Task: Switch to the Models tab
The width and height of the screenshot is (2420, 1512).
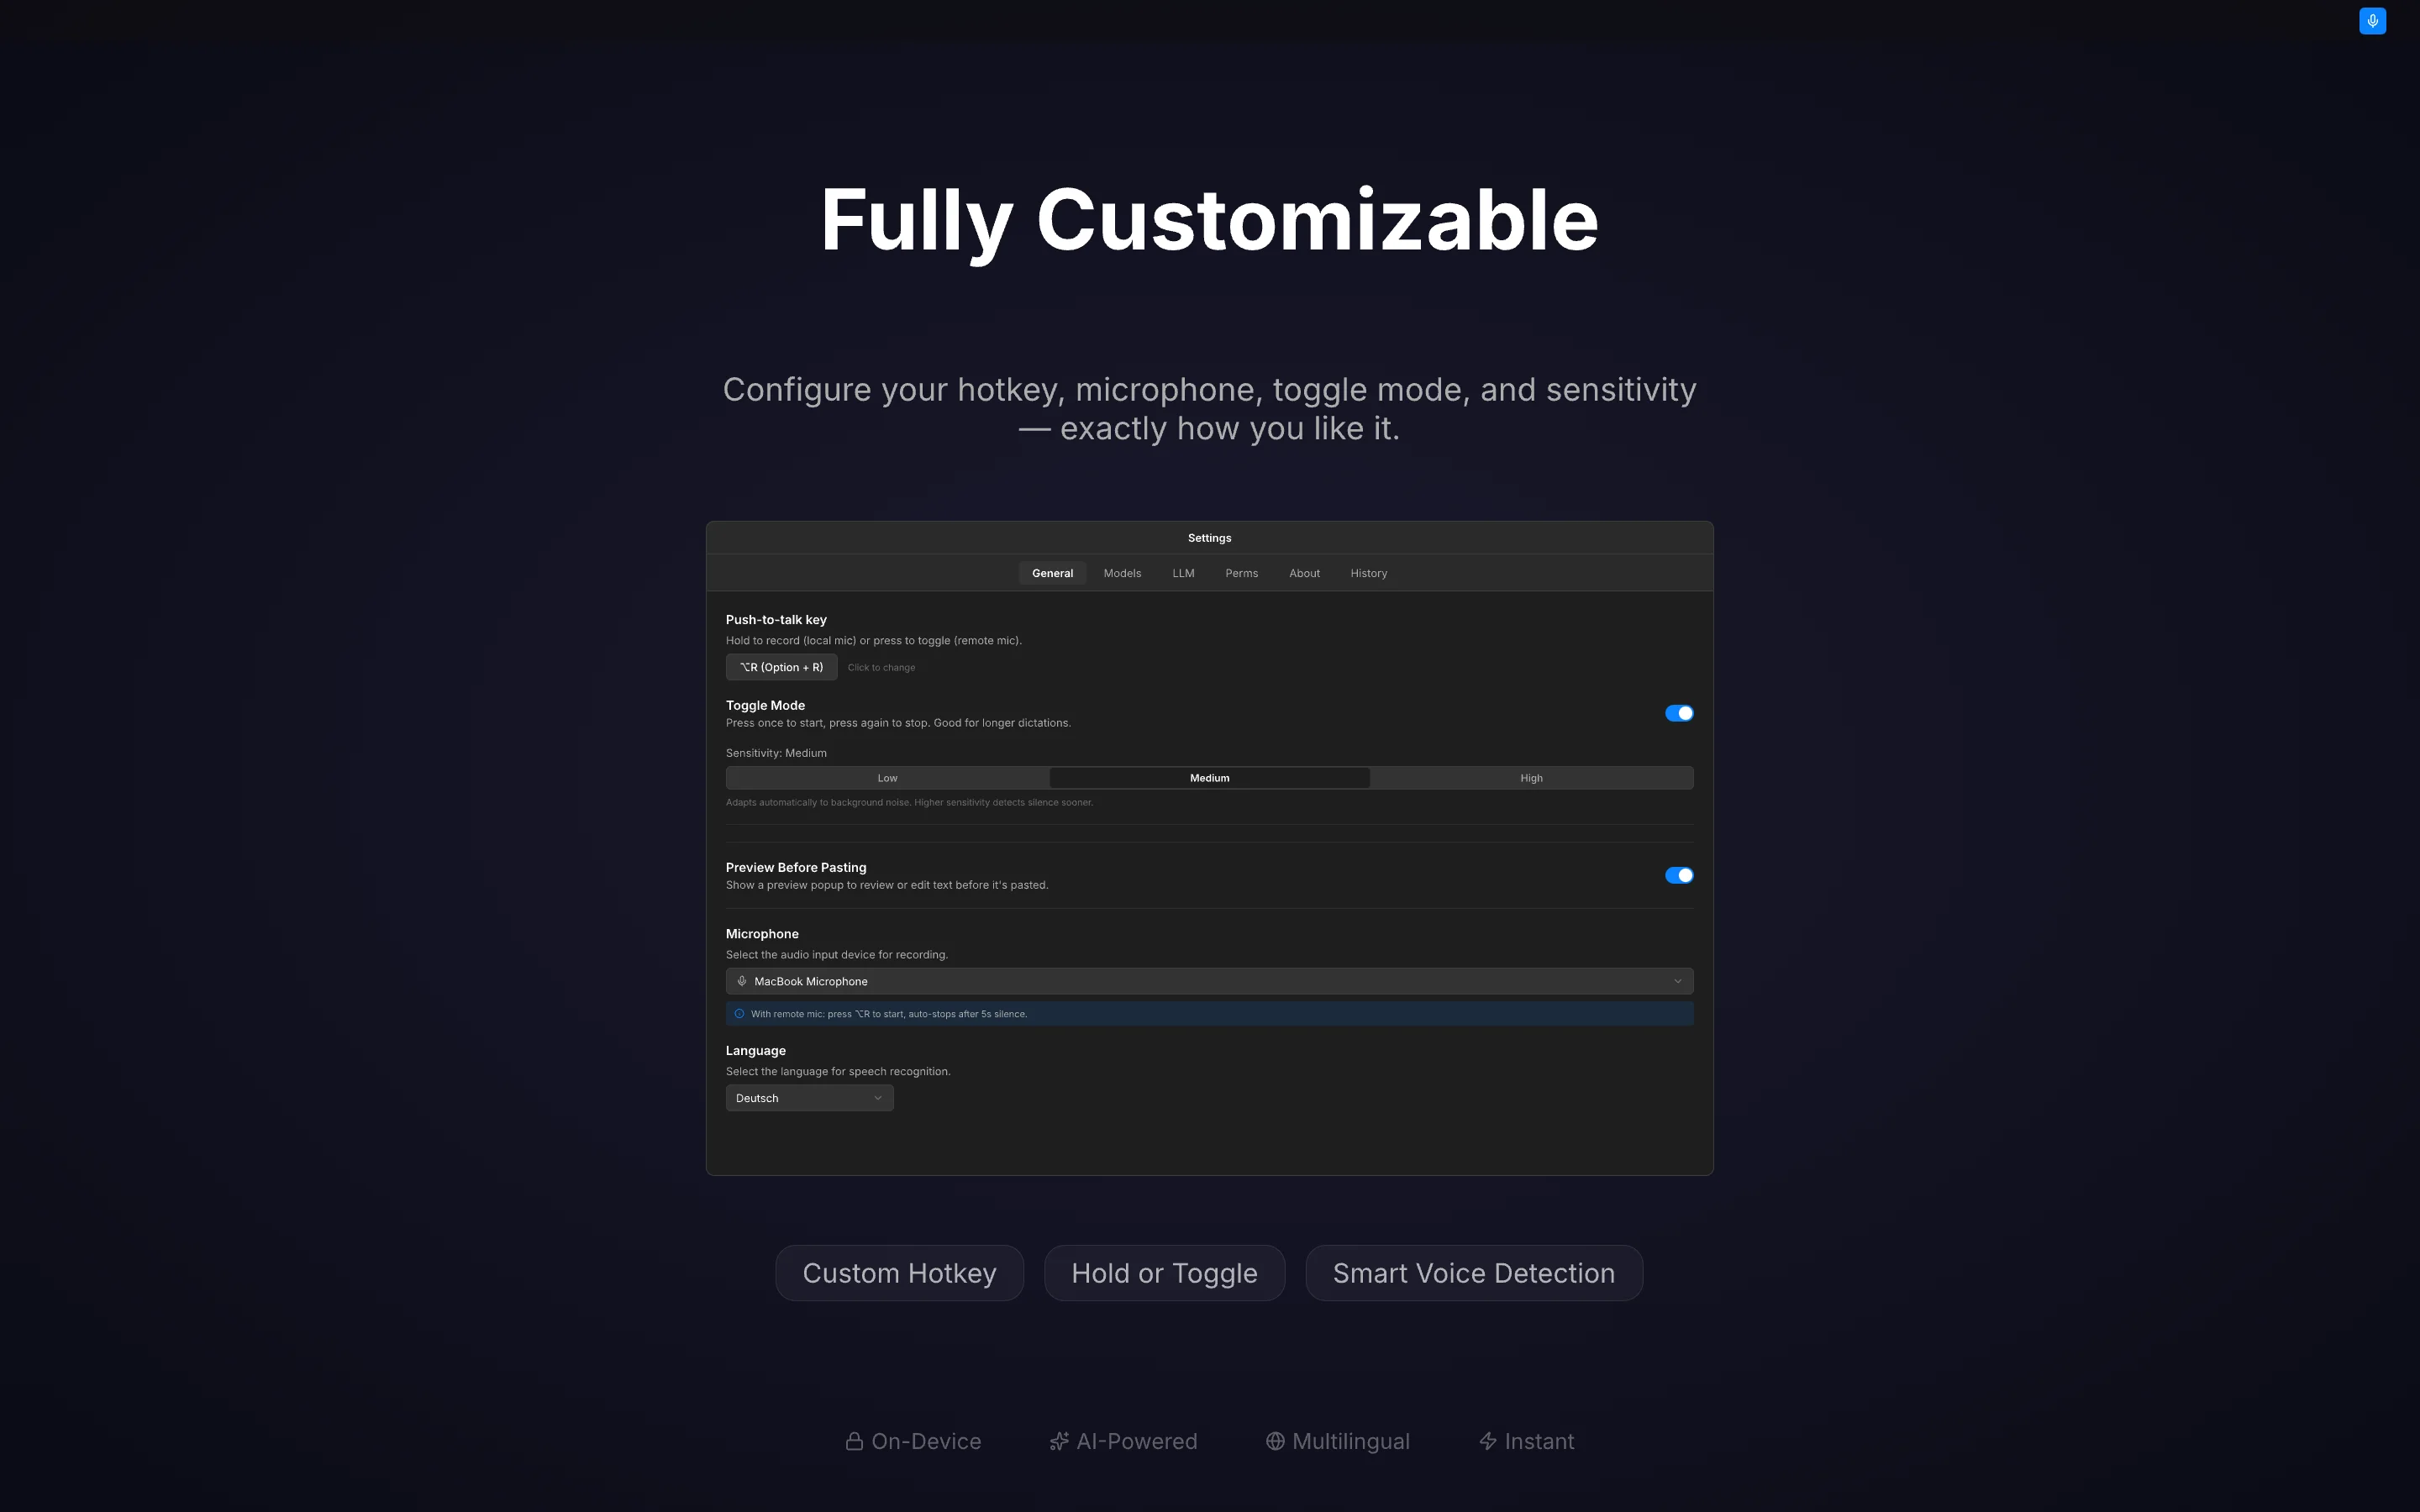Action: click(x=1122, y=573)
